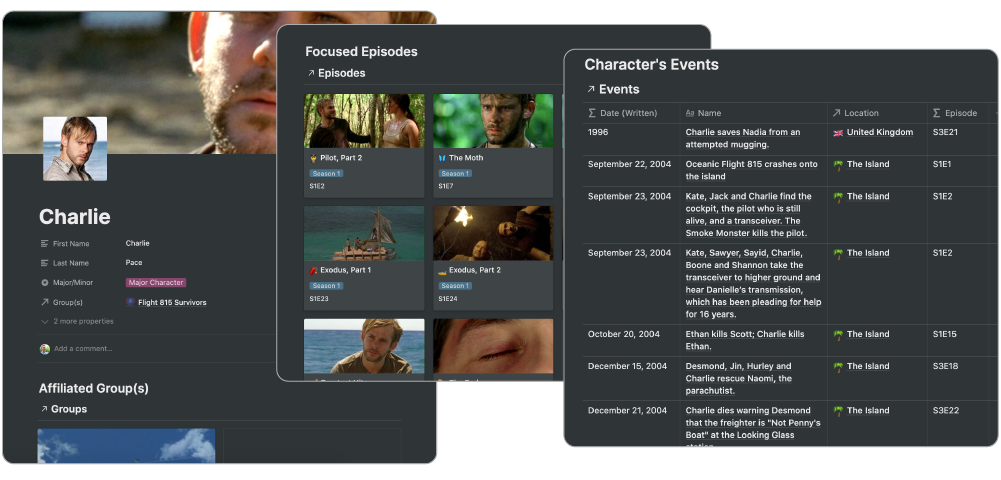Click the Group(s) relation arrow icon

click(x=45, y=303)
